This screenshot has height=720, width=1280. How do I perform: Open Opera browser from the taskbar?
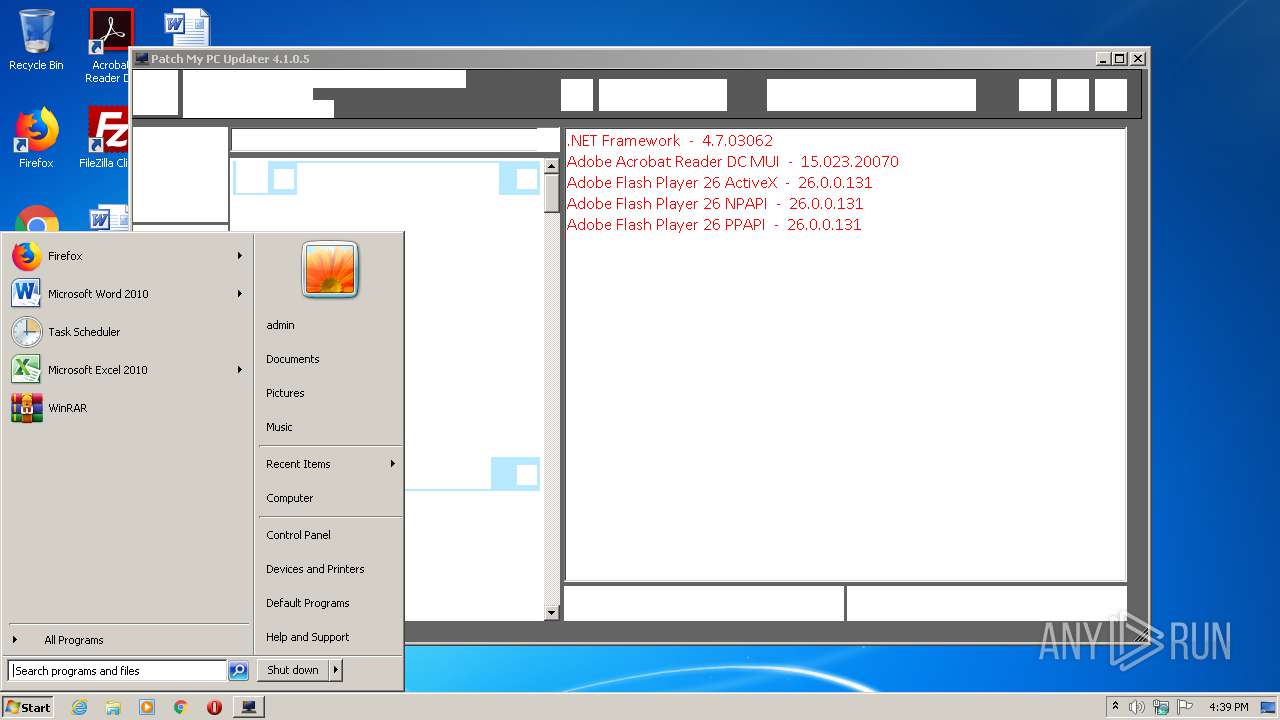pyautogui.click(x=214, y=707)
